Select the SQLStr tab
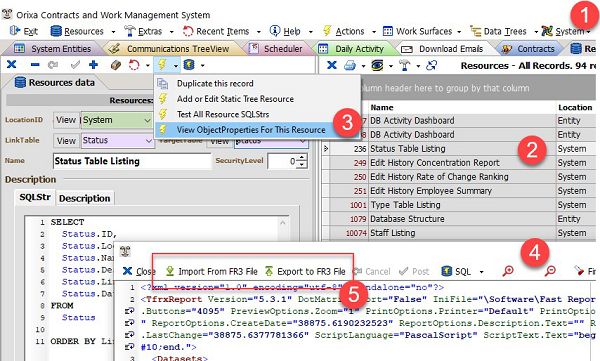 pos(35,197)
